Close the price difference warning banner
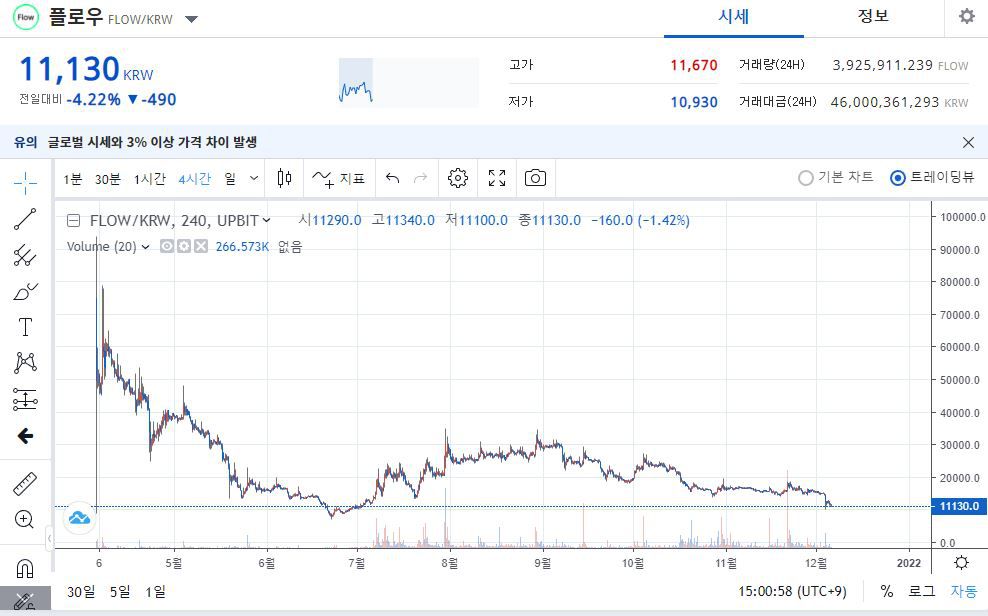 pyautogui.click(x=968, y=142)
